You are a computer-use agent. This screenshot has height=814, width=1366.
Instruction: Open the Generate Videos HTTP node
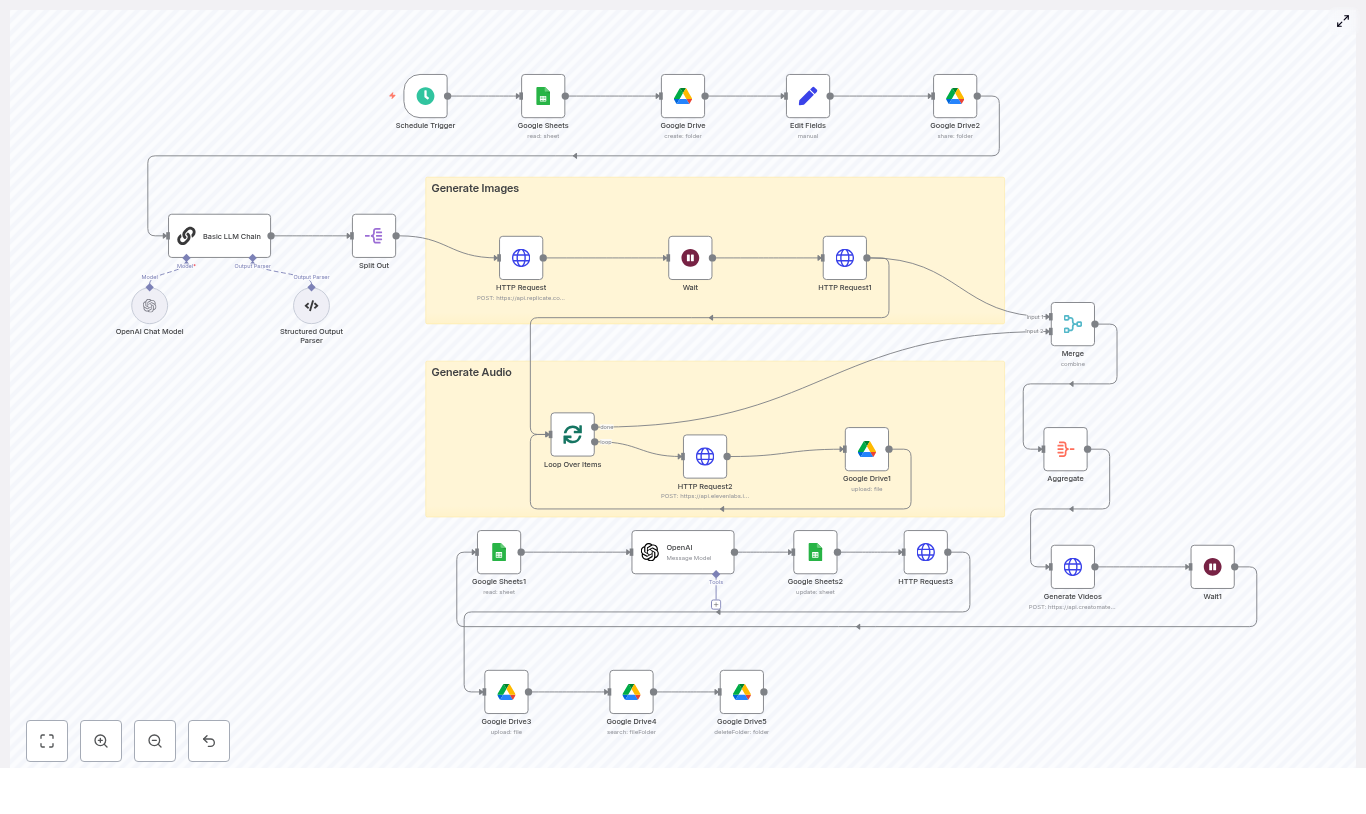click(1072, 567)
